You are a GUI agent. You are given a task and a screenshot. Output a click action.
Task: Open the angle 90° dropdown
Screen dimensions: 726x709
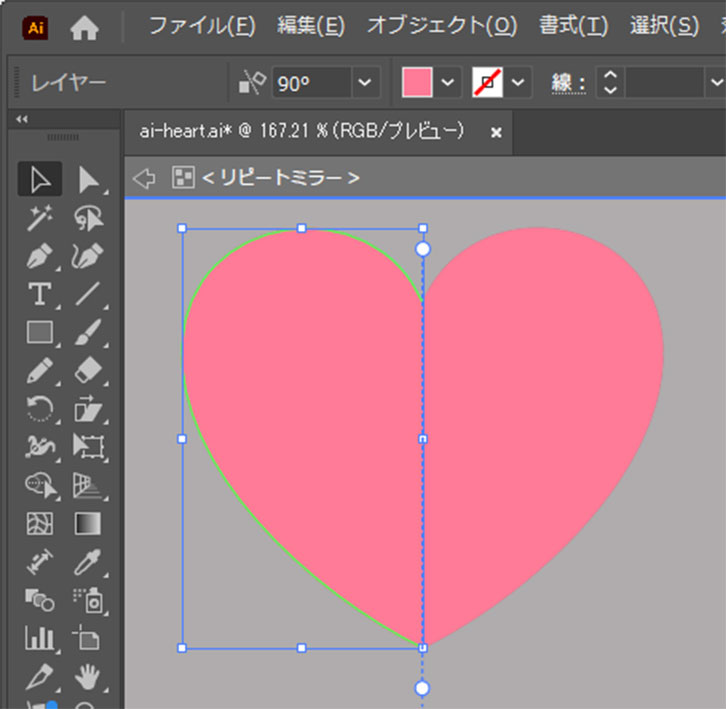[366, 84]
